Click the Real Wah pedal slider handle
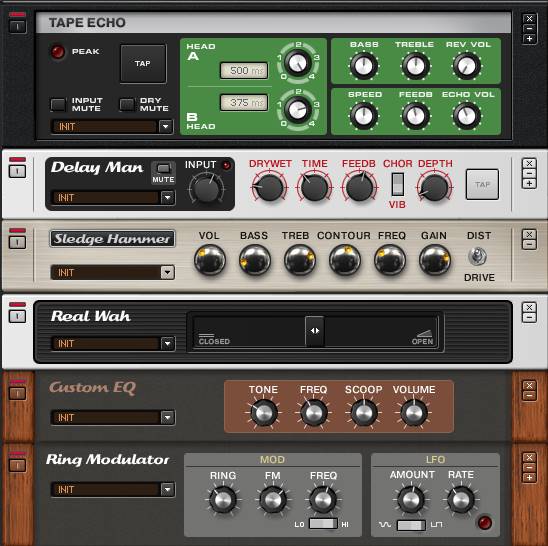Screen dimensions: 548x546 coord(315,331)
